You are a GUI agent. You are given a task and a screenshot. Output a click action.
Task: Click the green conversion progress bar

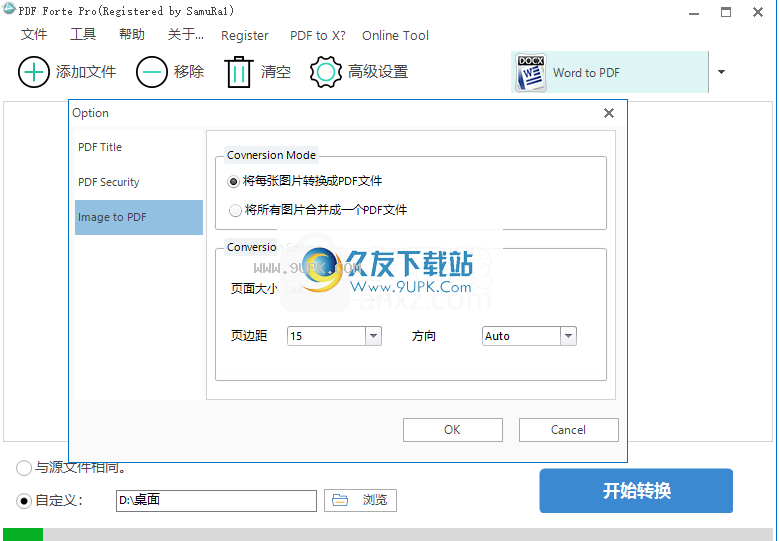tap(23, 535)
